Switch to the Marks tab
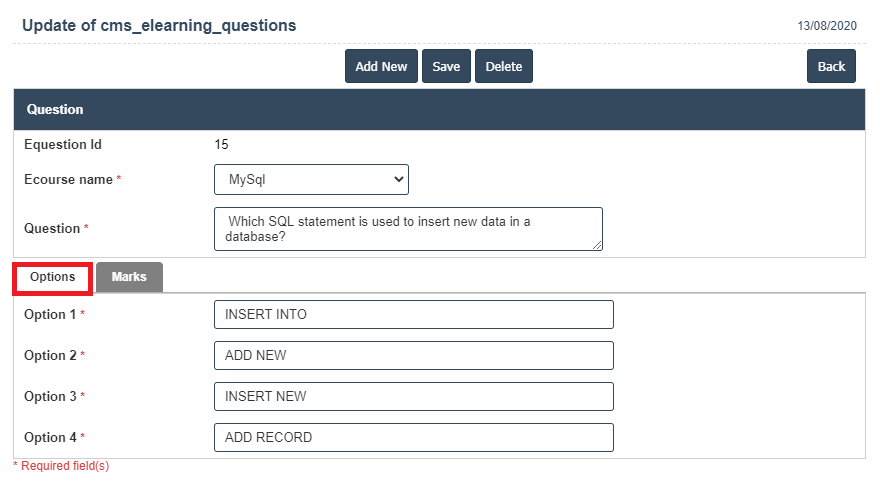 pyautogui.click(x=129, y=277)
